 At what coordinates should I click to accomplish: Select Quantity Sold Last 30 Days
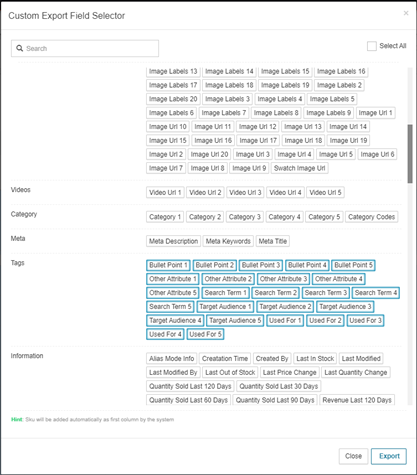pyautogui.click(x=279, y=386)
